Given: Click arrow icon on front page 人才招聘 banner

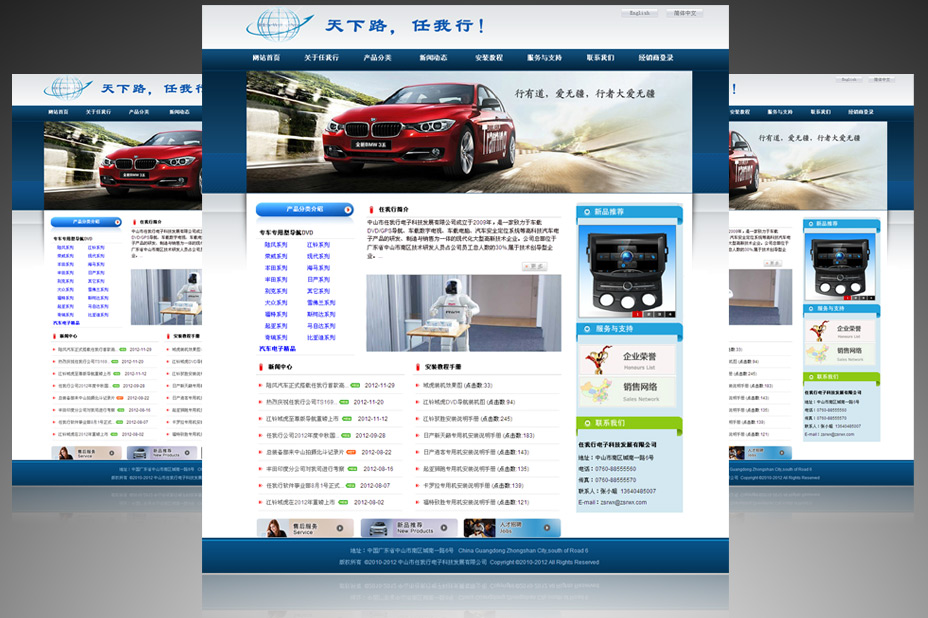Looking at the screenshot, I should [x=547, y=528].
